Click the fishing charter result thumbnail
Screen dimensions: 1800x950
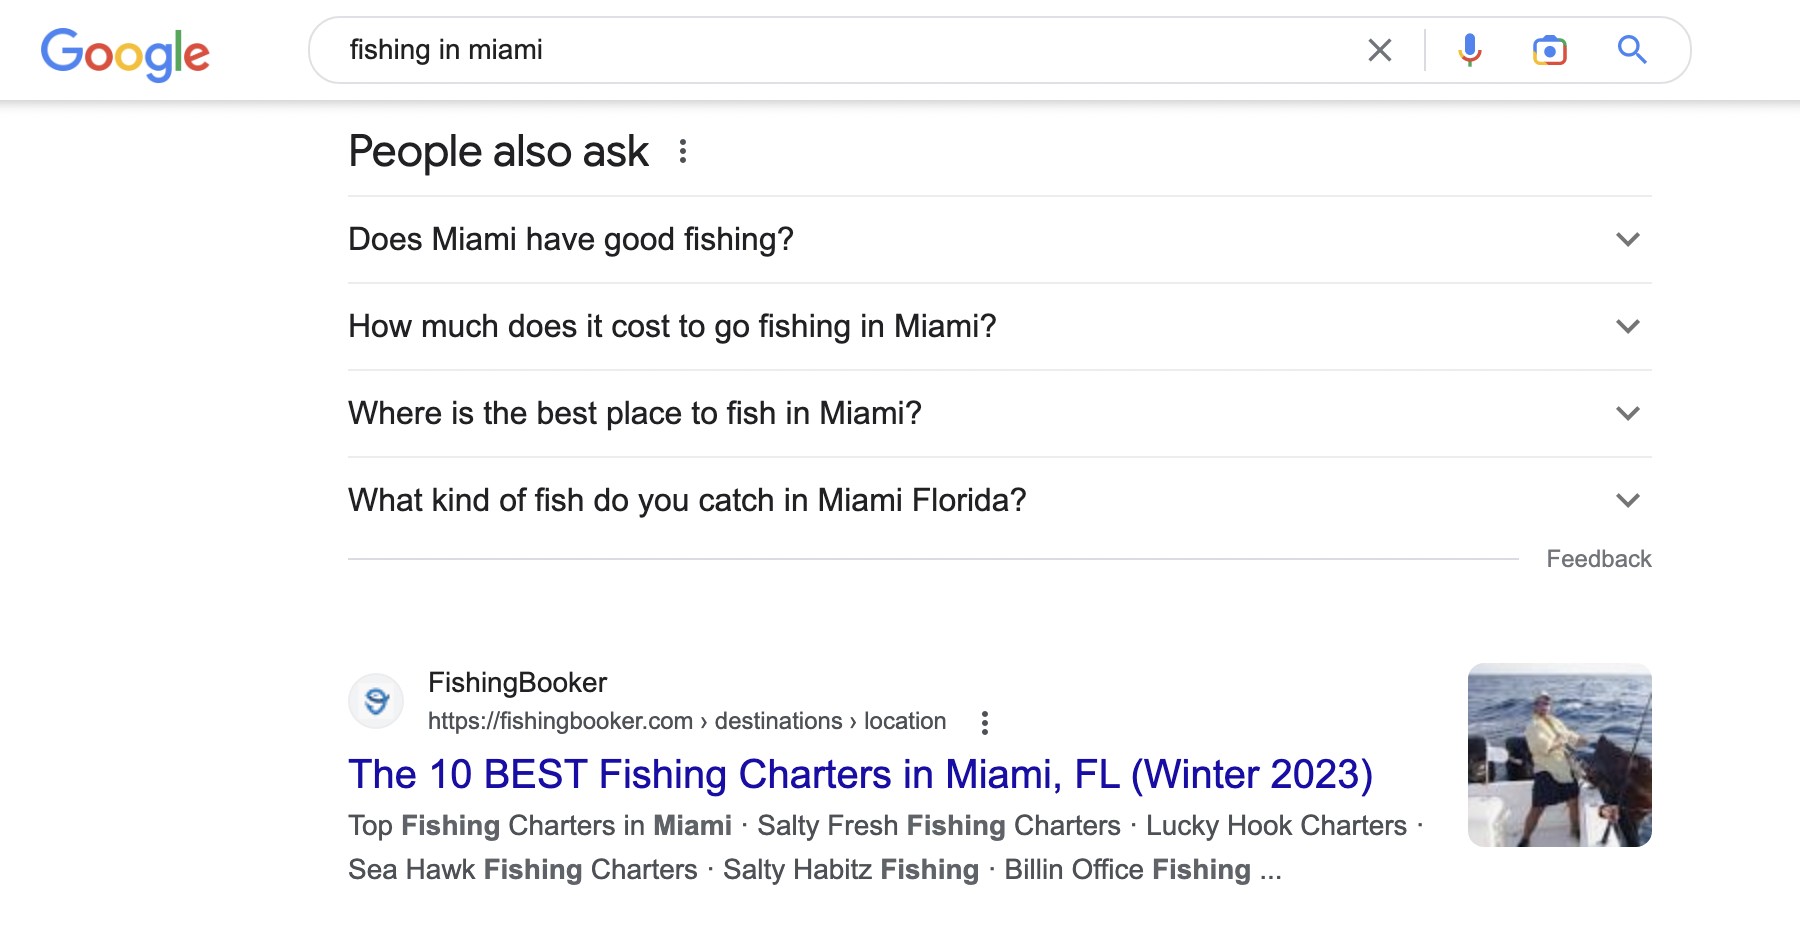[x=1560, y=755]
